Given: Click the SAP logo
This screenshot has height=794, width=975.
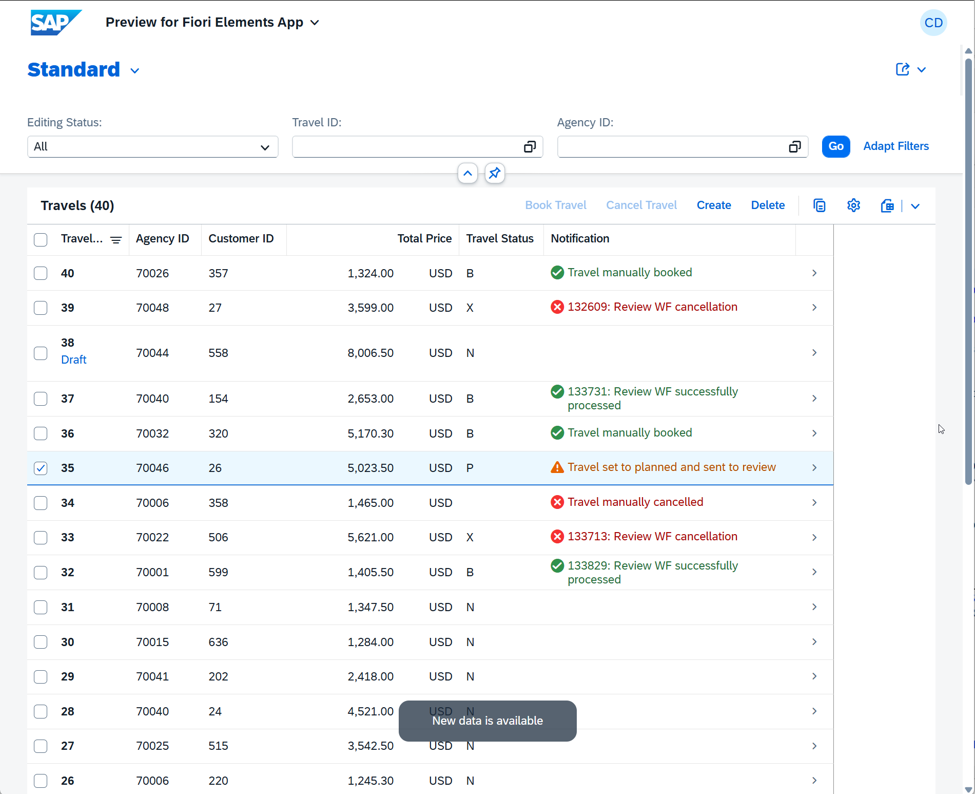Looking at the screenshot, I should [x=55, y=22].
